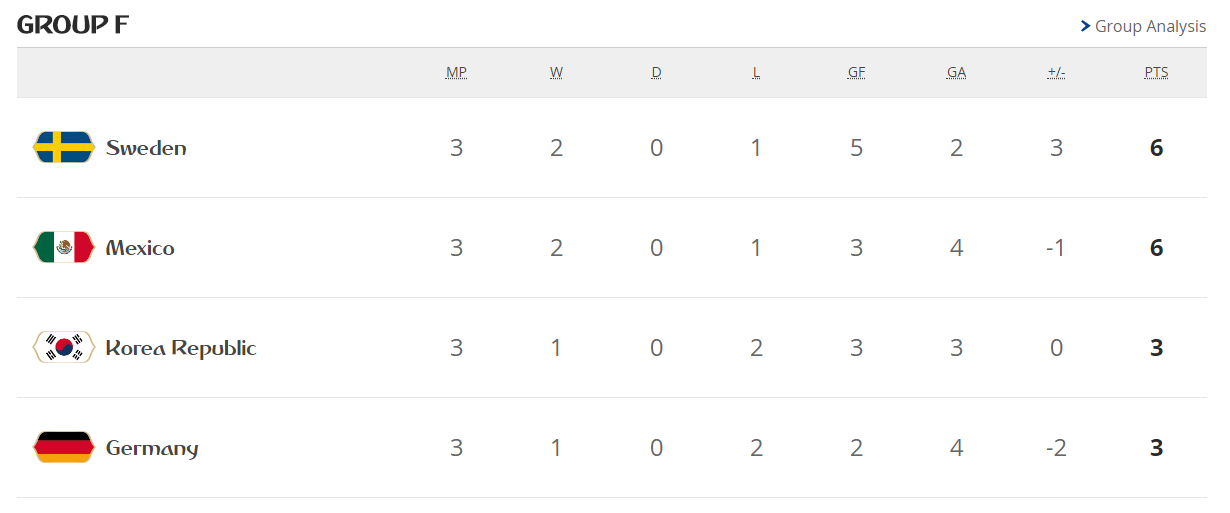Image resolution: width=1230 pixels, height=513 pixels.
Task: Select the Germany team name
Action: click(x=152, y=449)
